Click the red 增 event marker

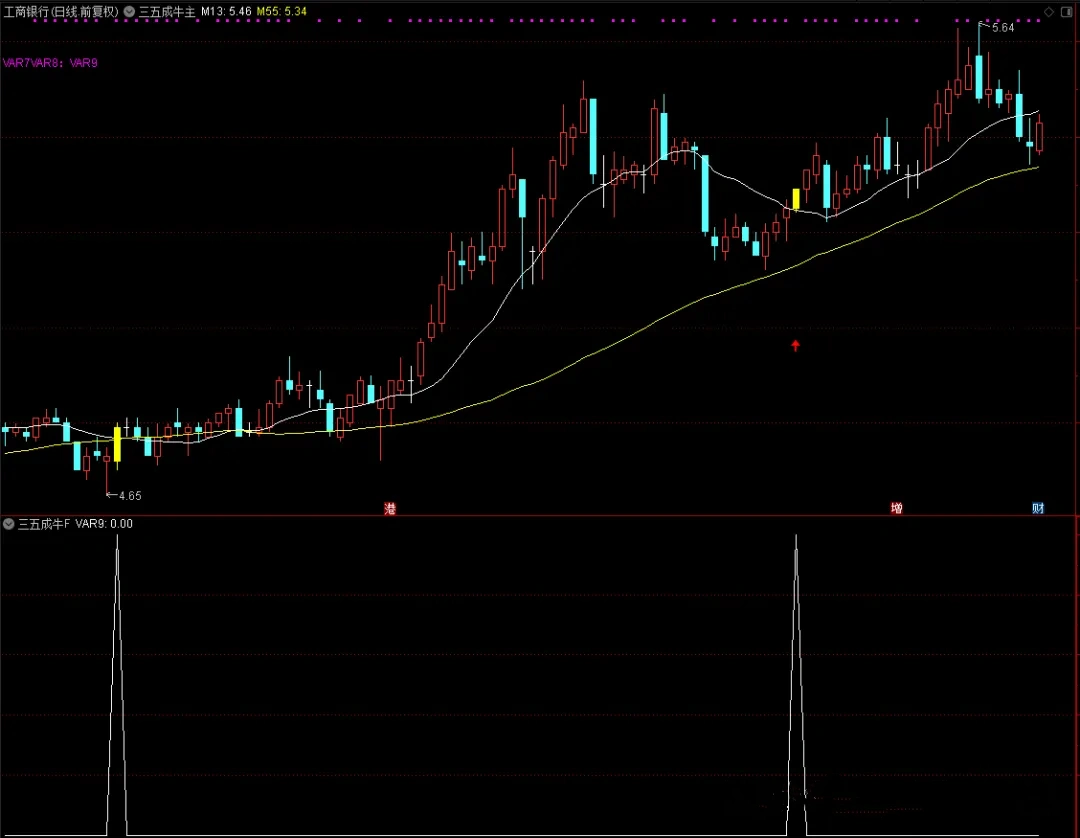click(x=897, y=508)
